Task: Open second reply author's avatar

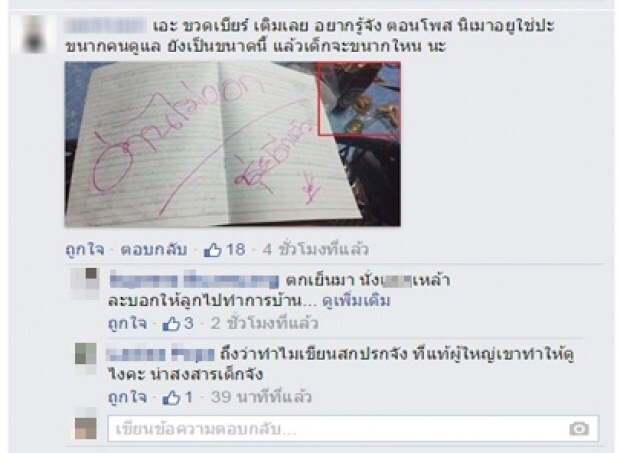Action: (x=86, y=359)
